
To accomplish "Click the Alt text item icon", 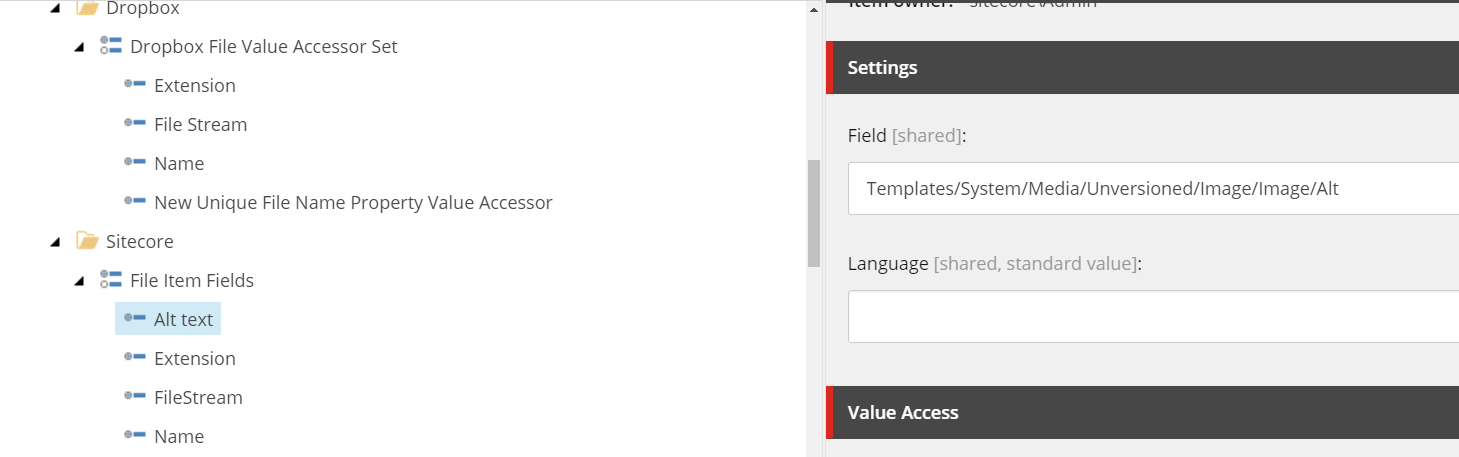I will (x=135, y=319).
